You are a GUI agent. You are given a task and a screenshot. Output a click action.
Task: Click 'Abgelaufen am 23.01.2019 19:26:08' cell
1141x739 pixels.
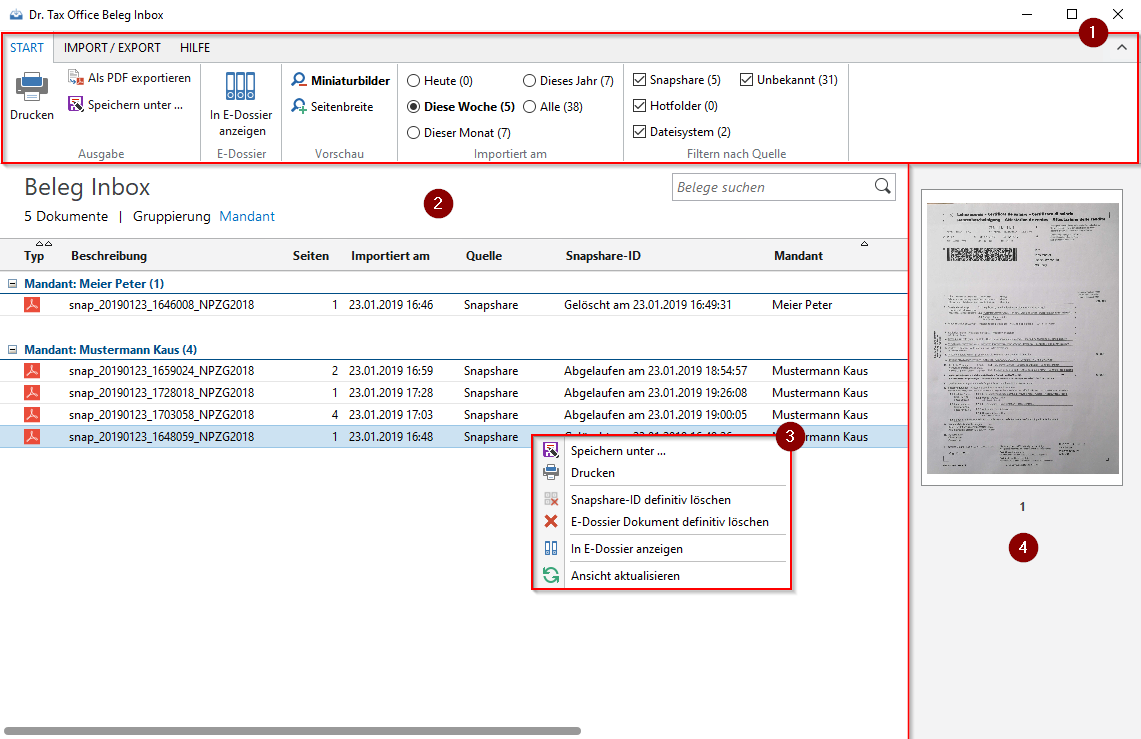click(x=655, y=393)
